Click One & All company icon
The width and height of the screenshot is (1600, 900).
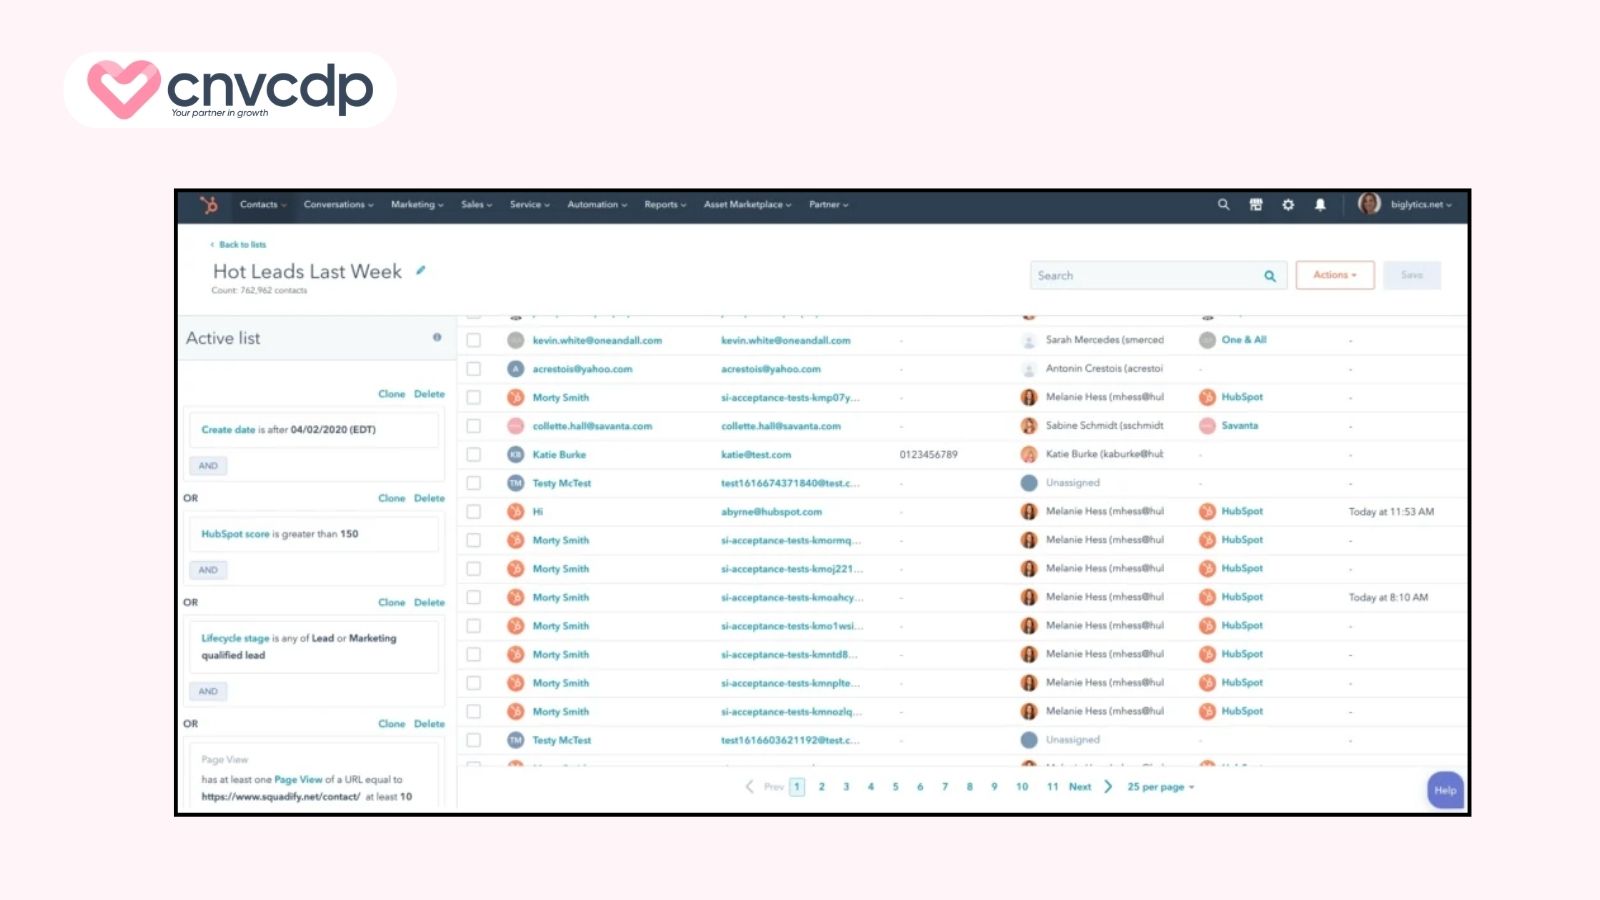point(1207,340)
